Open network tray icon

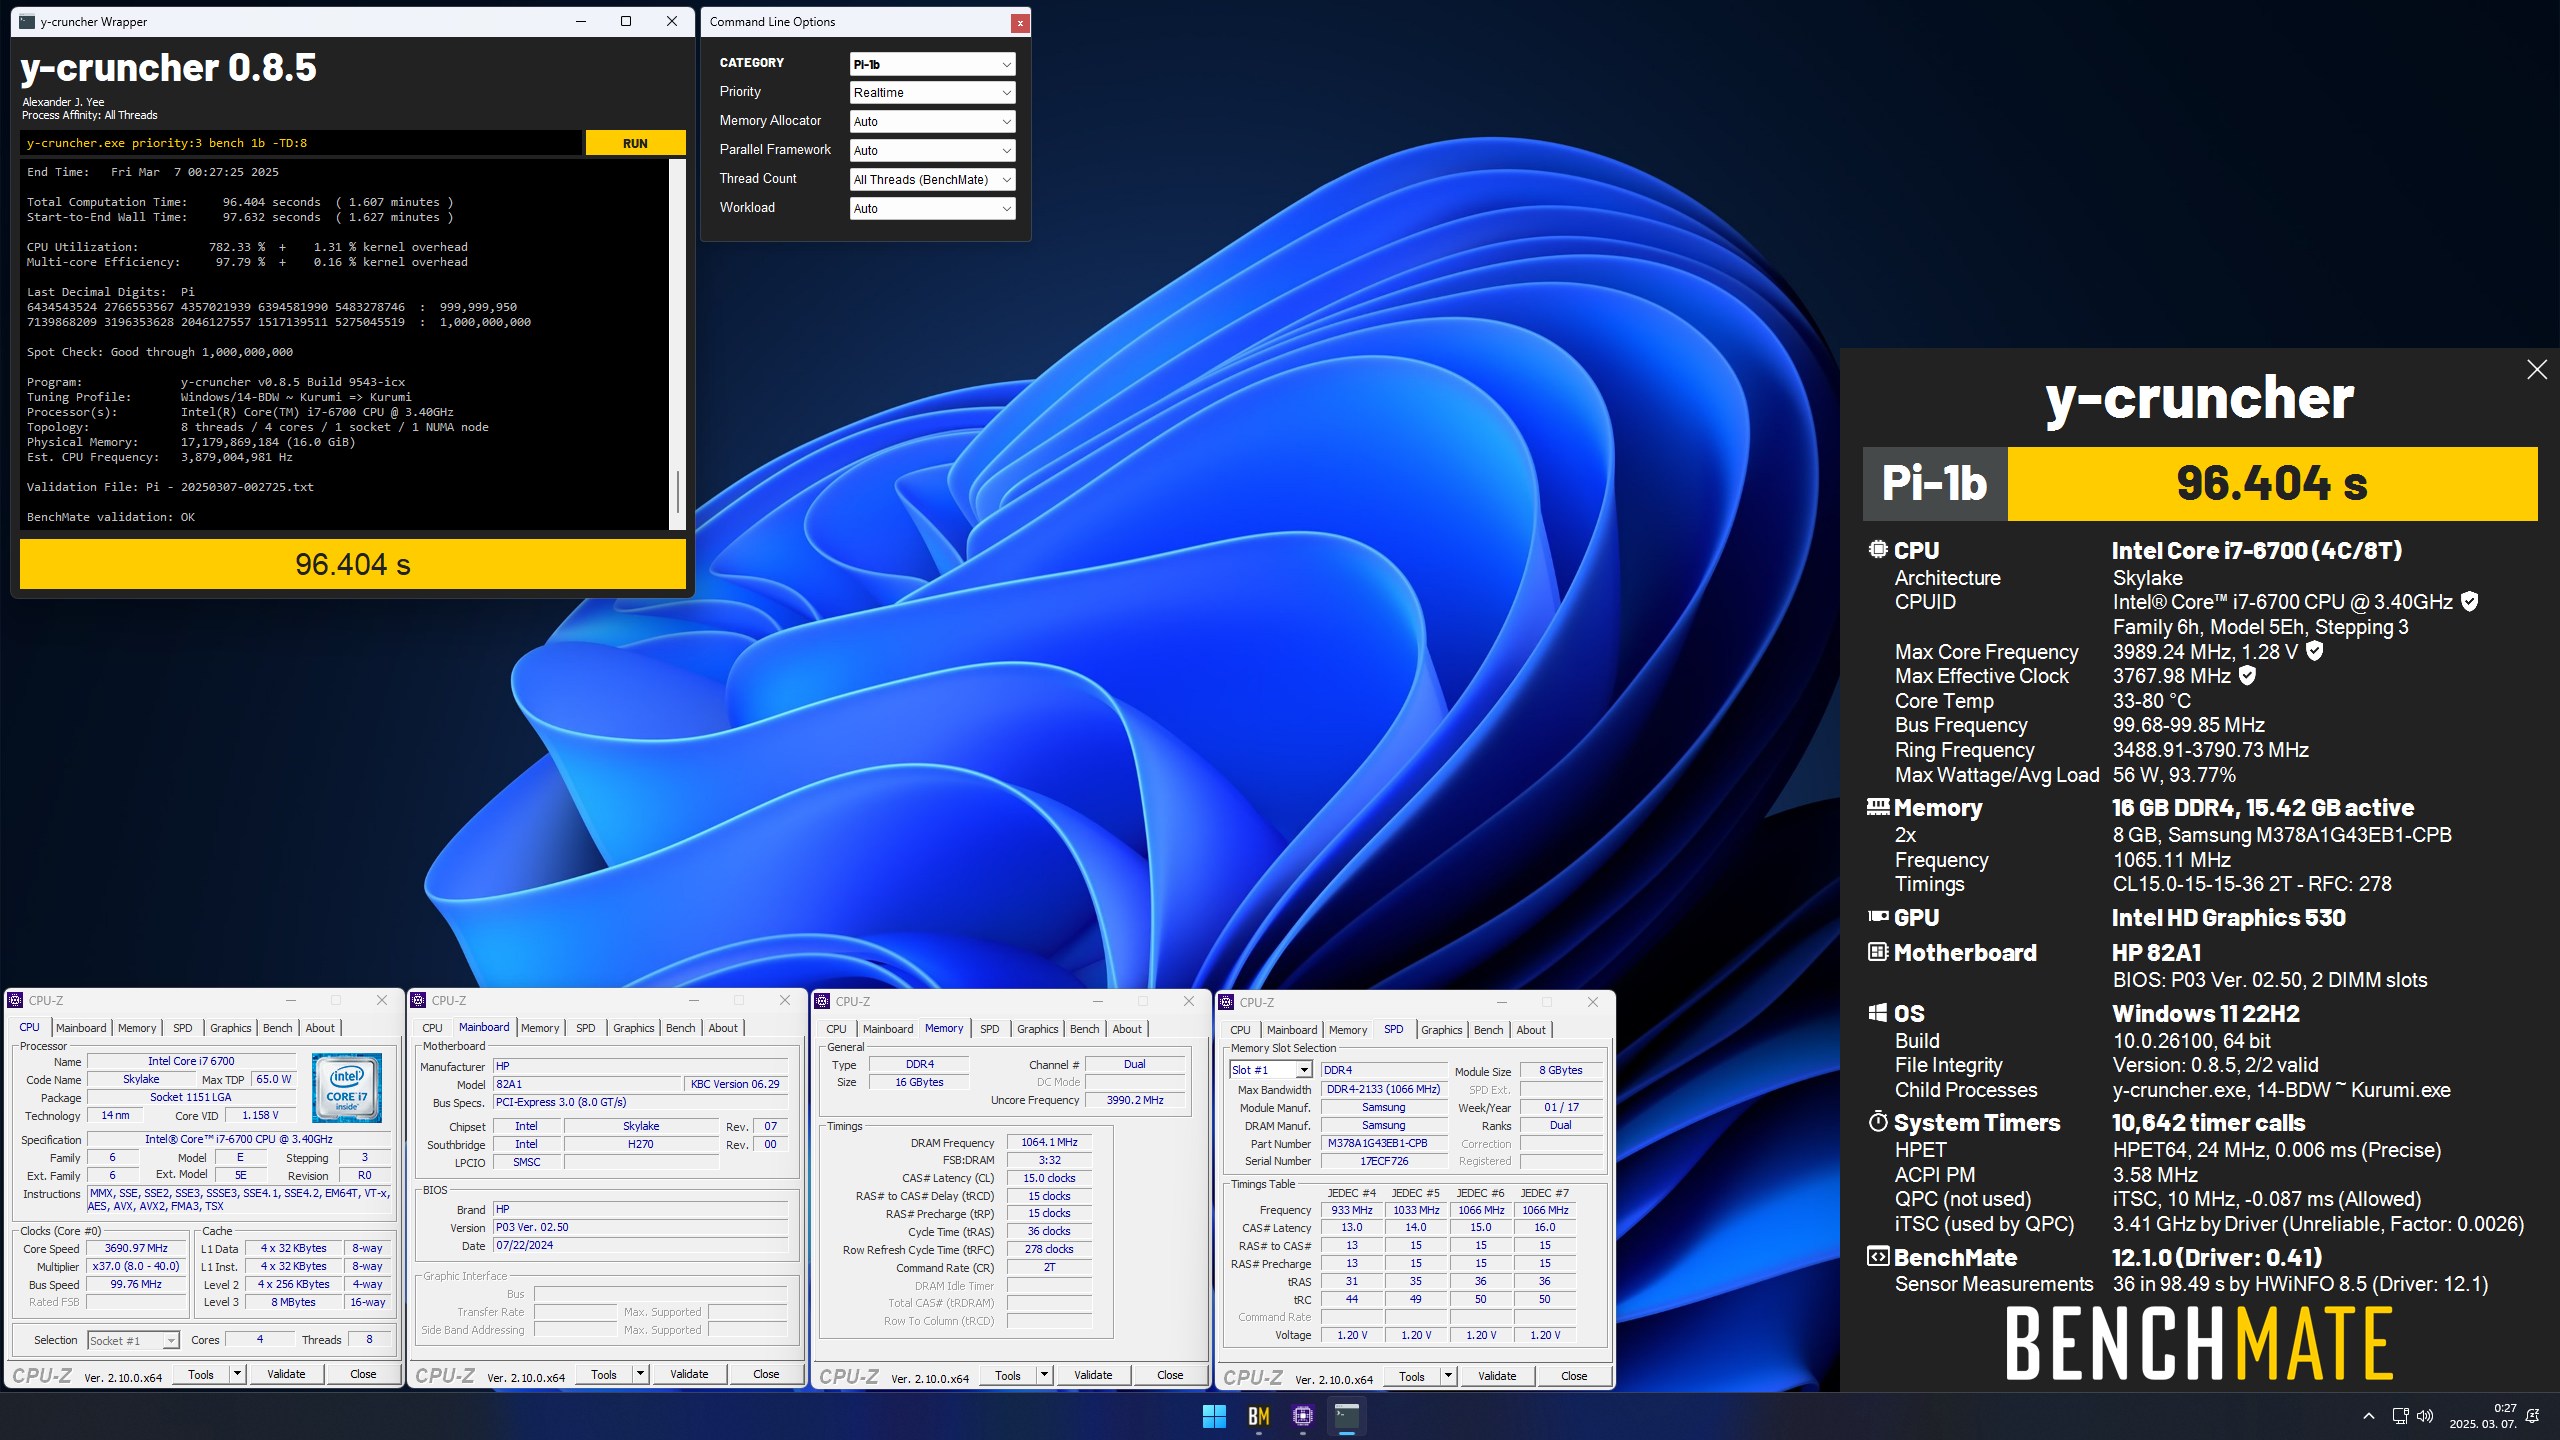(2400, 1416)
